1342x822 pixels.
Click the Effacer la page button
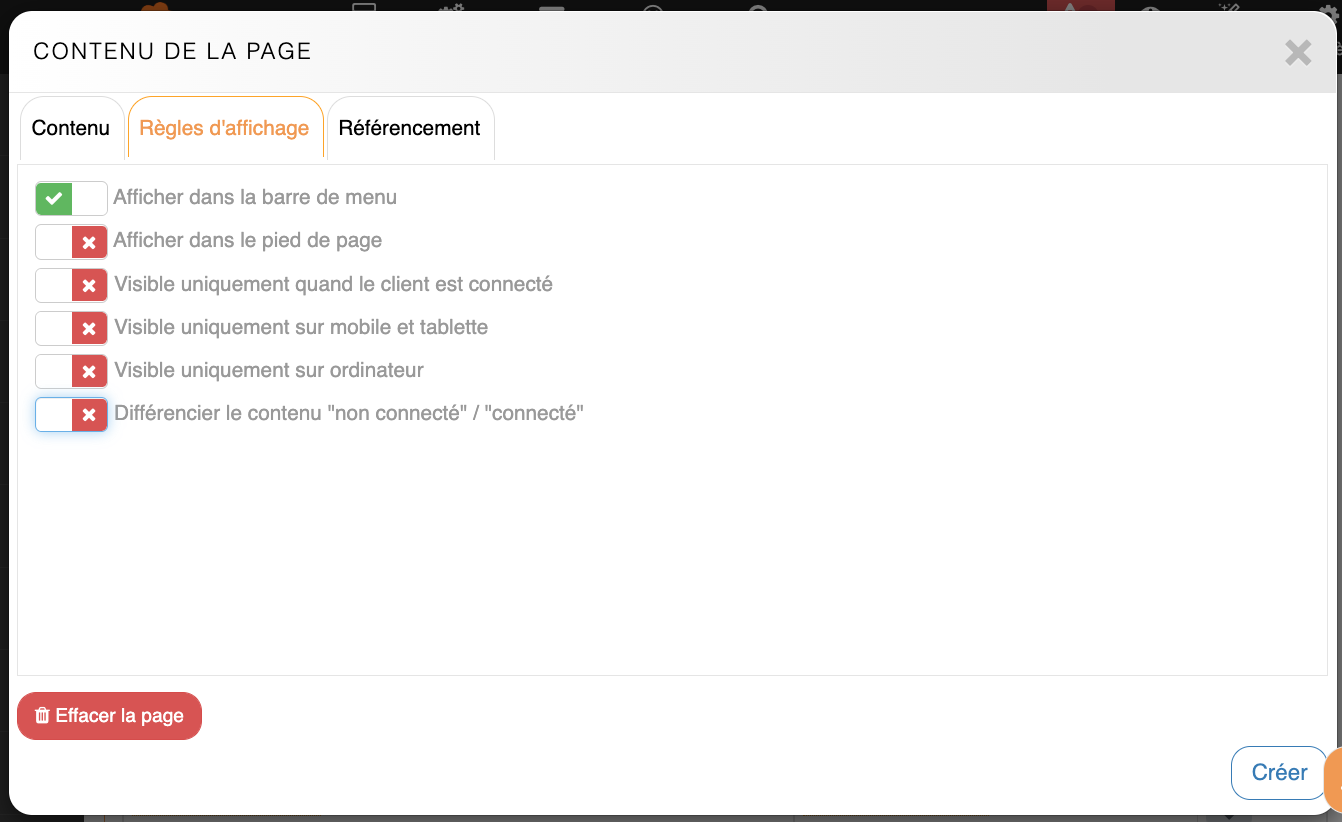(109, 716)
